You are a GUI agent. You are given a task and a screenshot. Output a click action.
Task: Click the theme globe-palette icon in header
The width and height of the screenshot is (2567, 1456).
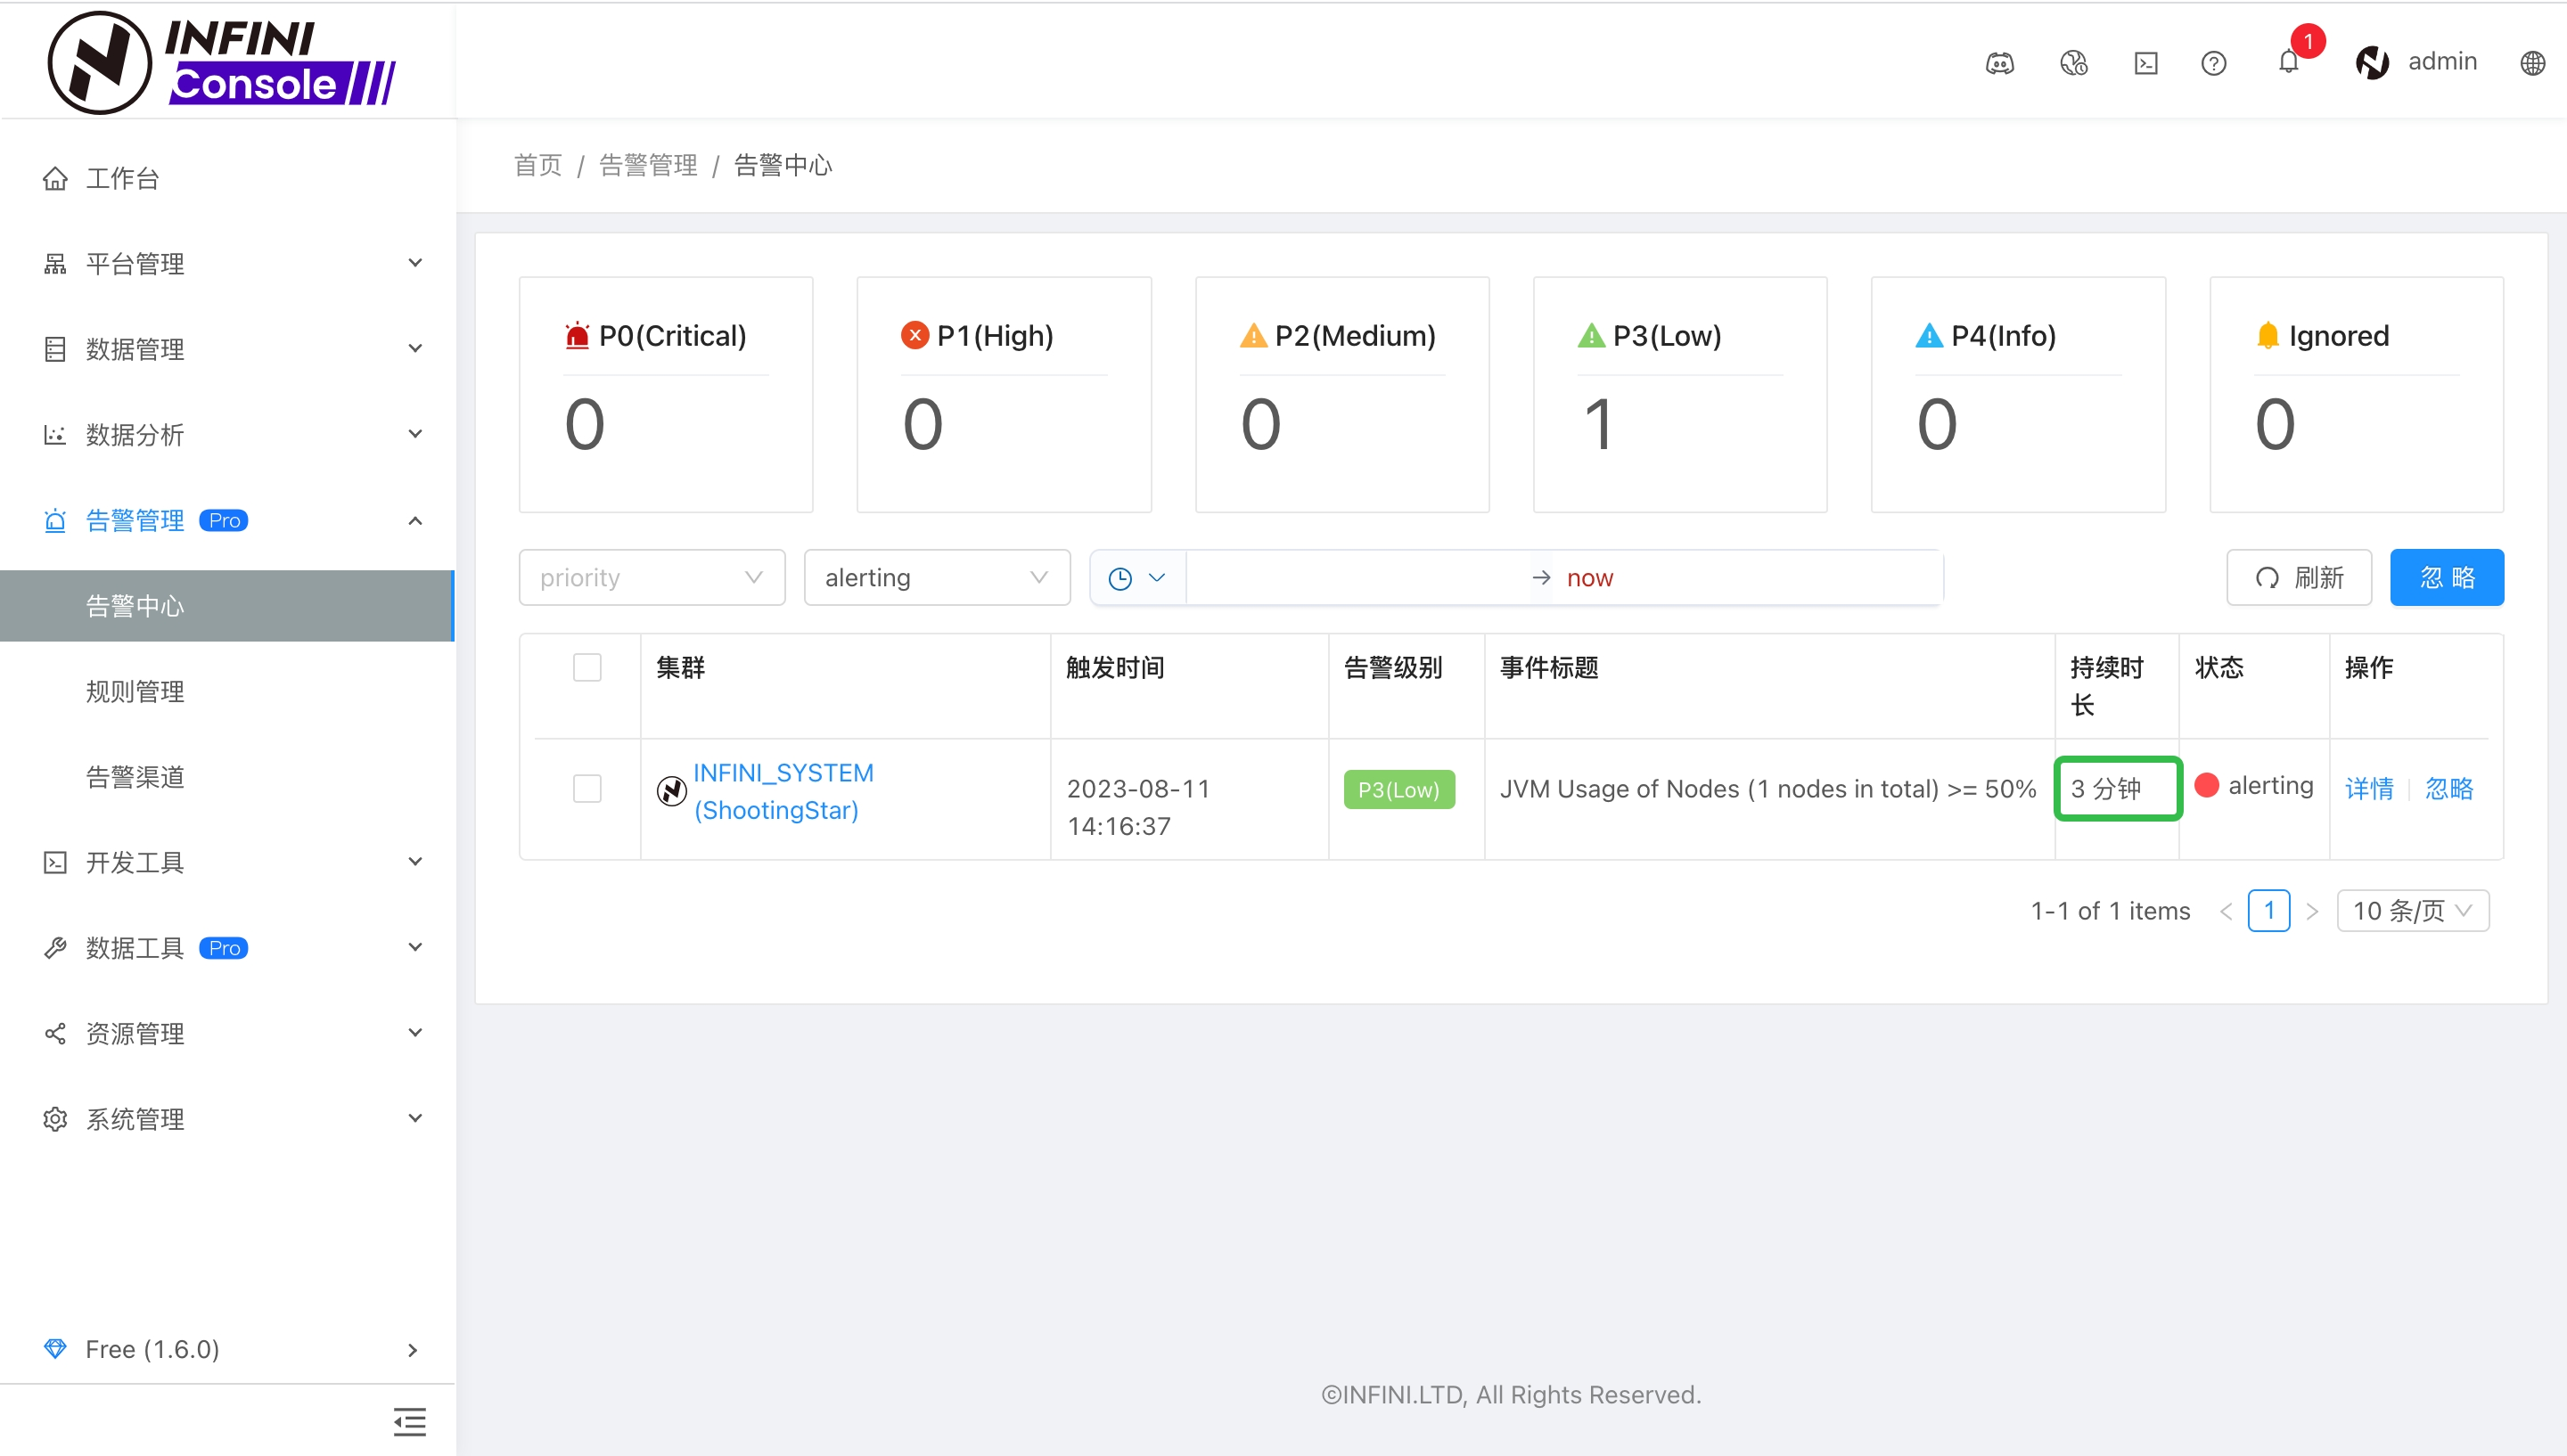click(2073, 63)
